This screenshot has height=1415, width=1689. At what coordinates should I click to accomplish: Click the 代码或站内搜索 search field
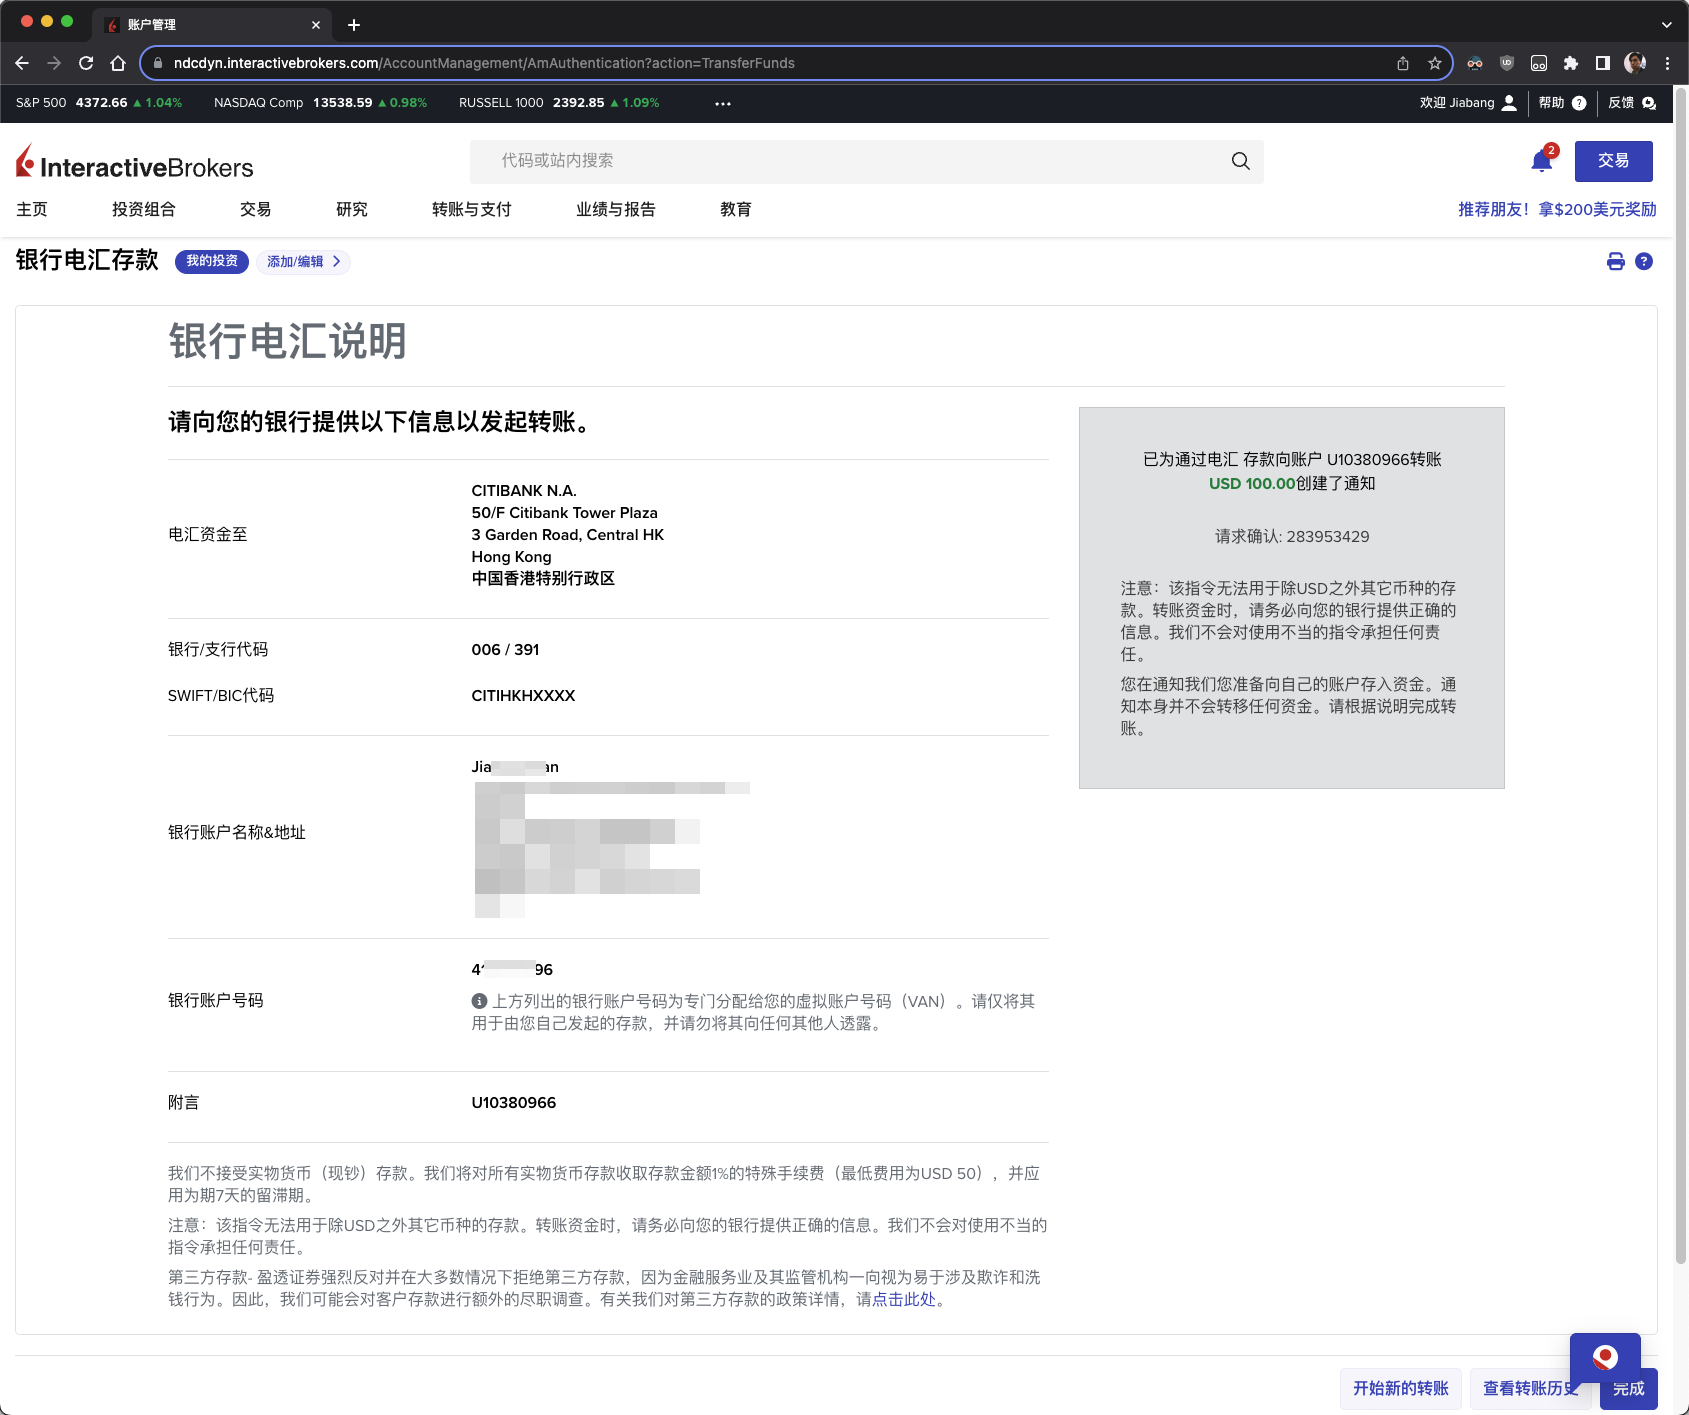[x=850, y=161]
